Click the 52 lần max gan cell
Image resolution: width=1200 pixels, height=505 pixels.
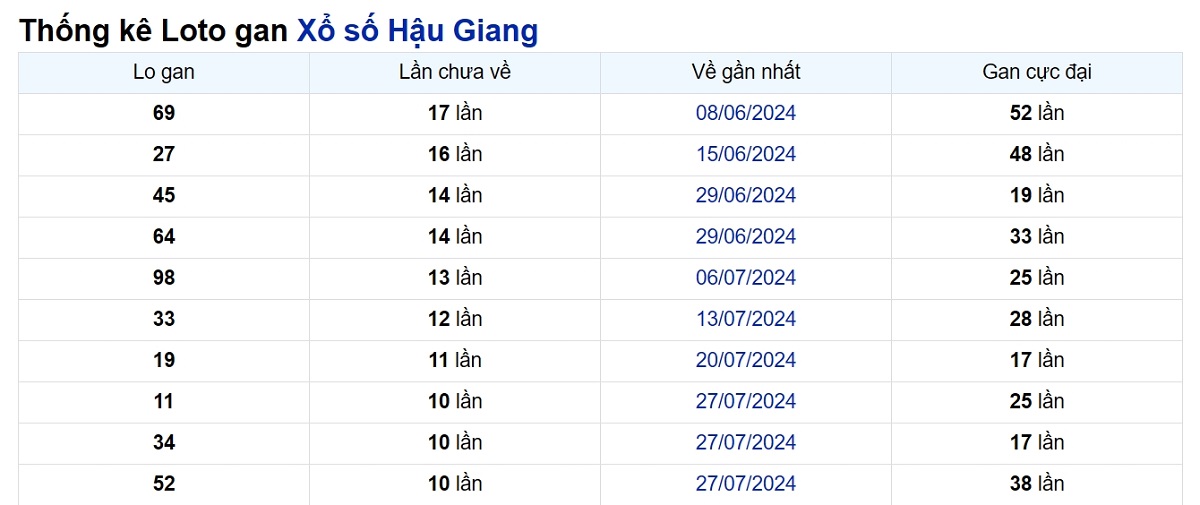[1037, 113]
